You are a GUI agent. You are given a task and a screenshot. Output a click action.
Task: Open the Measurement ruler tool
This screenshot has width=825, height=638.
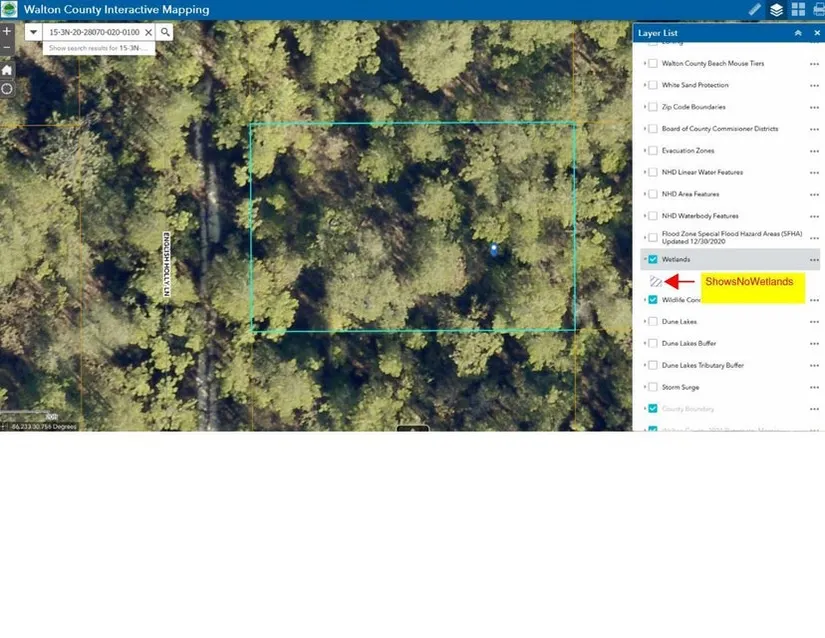tap(755, 10)
